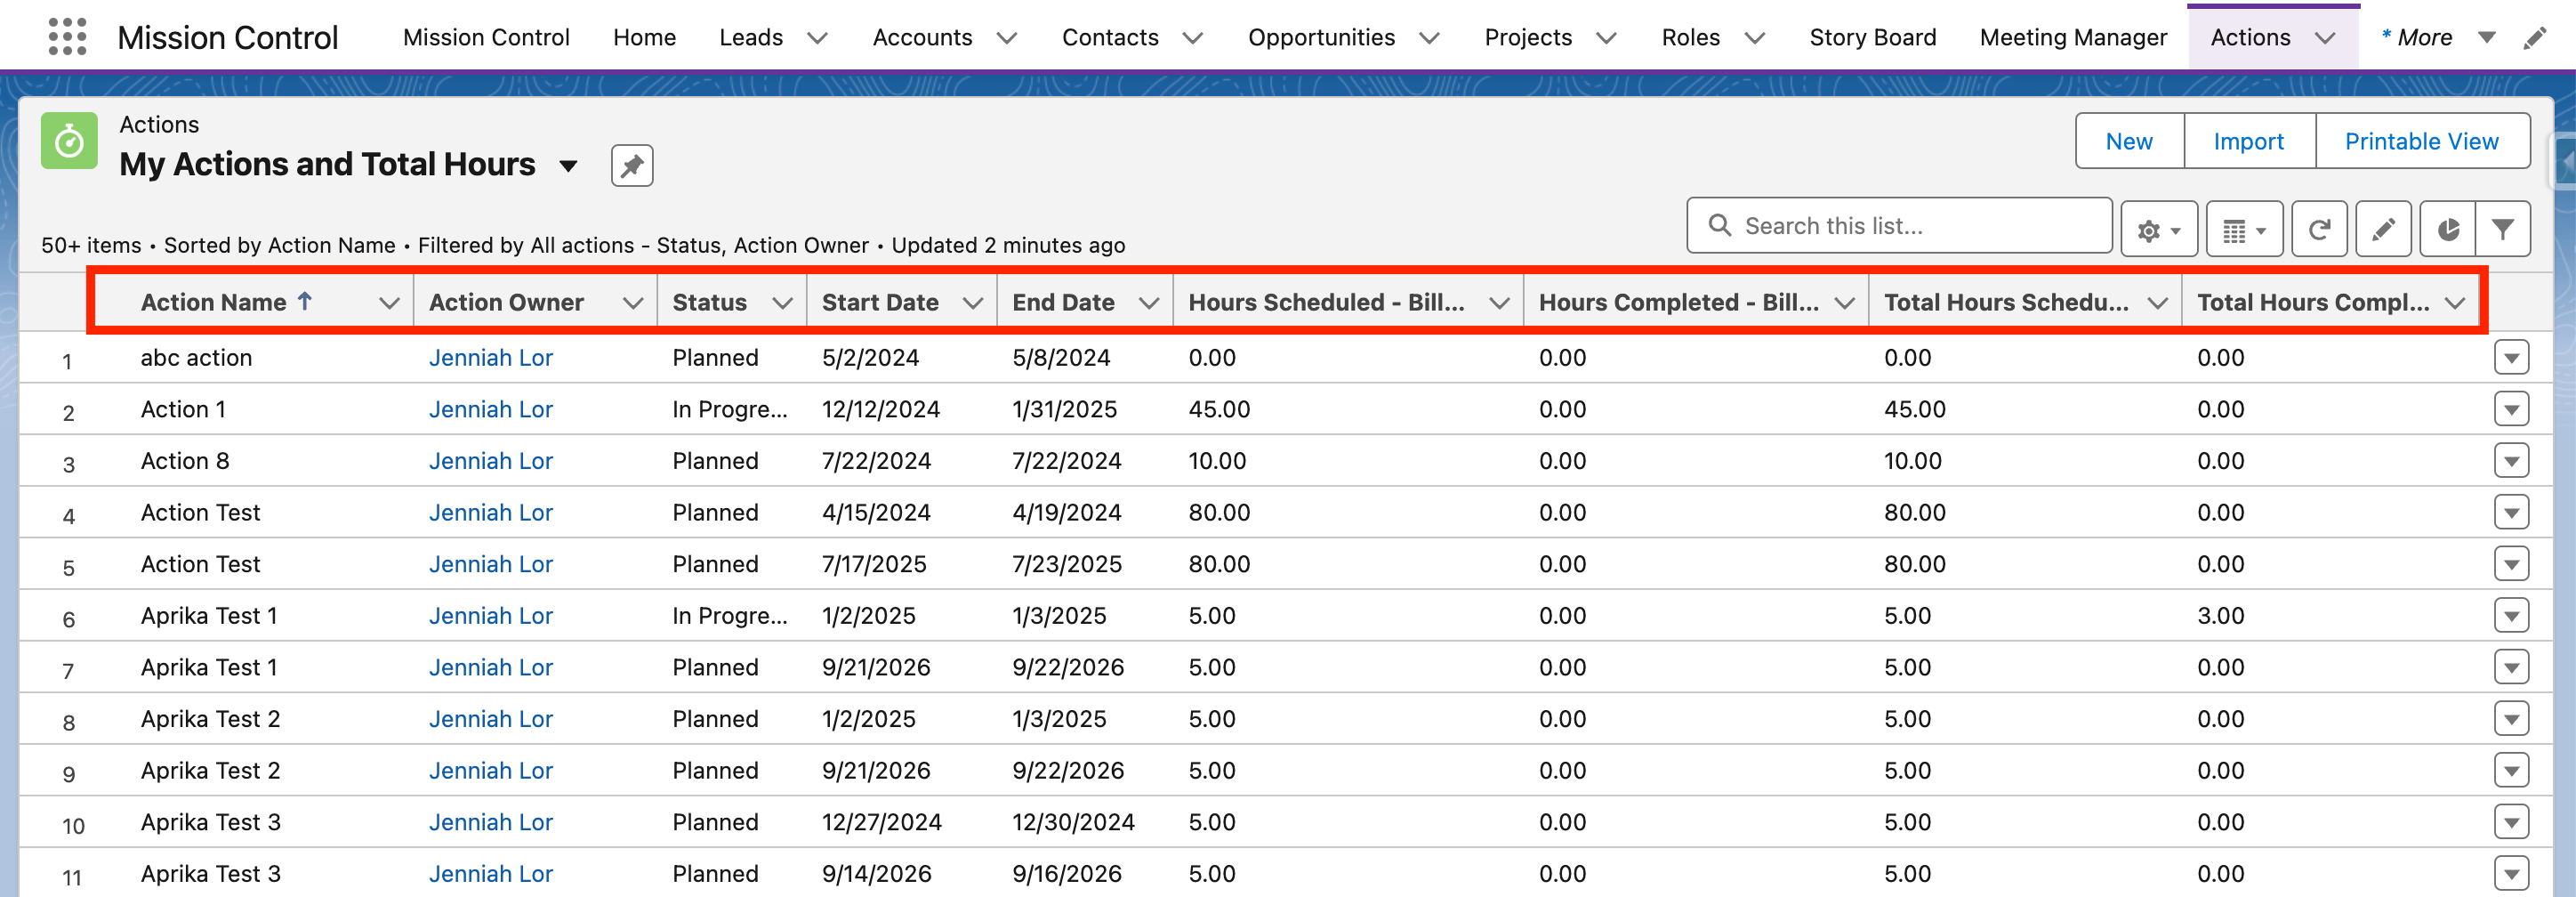Open Jenniah Lor link in Action 1 row
Viewport: 2576px width, 897px height.
(x=490, y=409)
